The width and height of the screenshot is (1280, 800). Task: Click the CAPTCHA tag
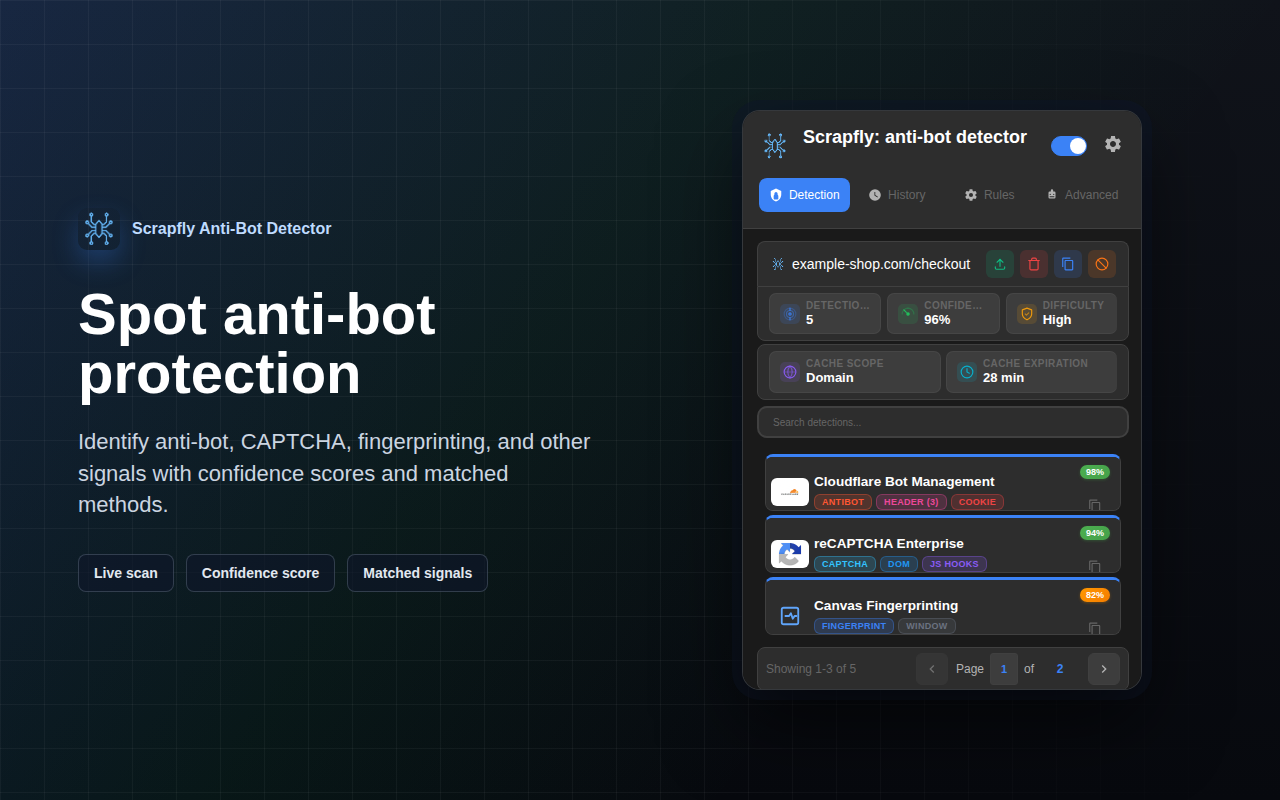coord(845,564)
